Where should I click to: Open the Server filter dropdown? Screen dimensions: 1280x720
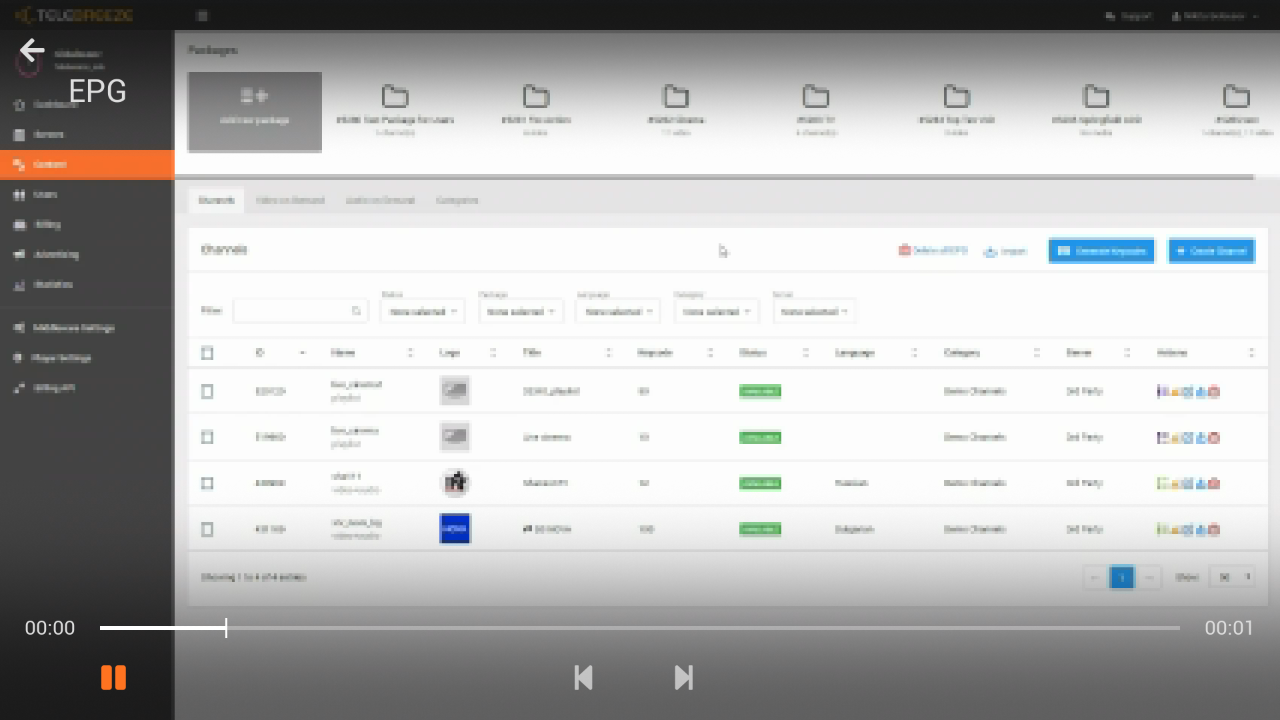pos(813,311)
